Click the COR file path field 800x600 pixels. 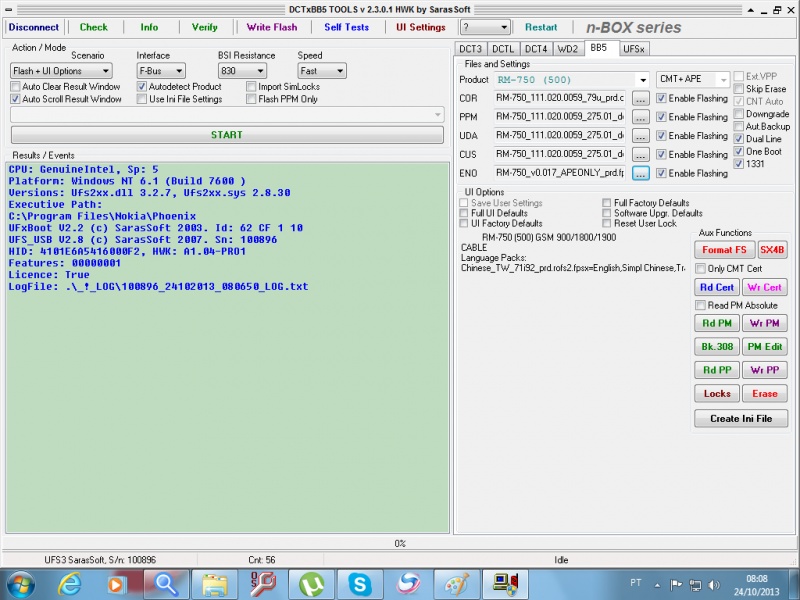[560, 98]
